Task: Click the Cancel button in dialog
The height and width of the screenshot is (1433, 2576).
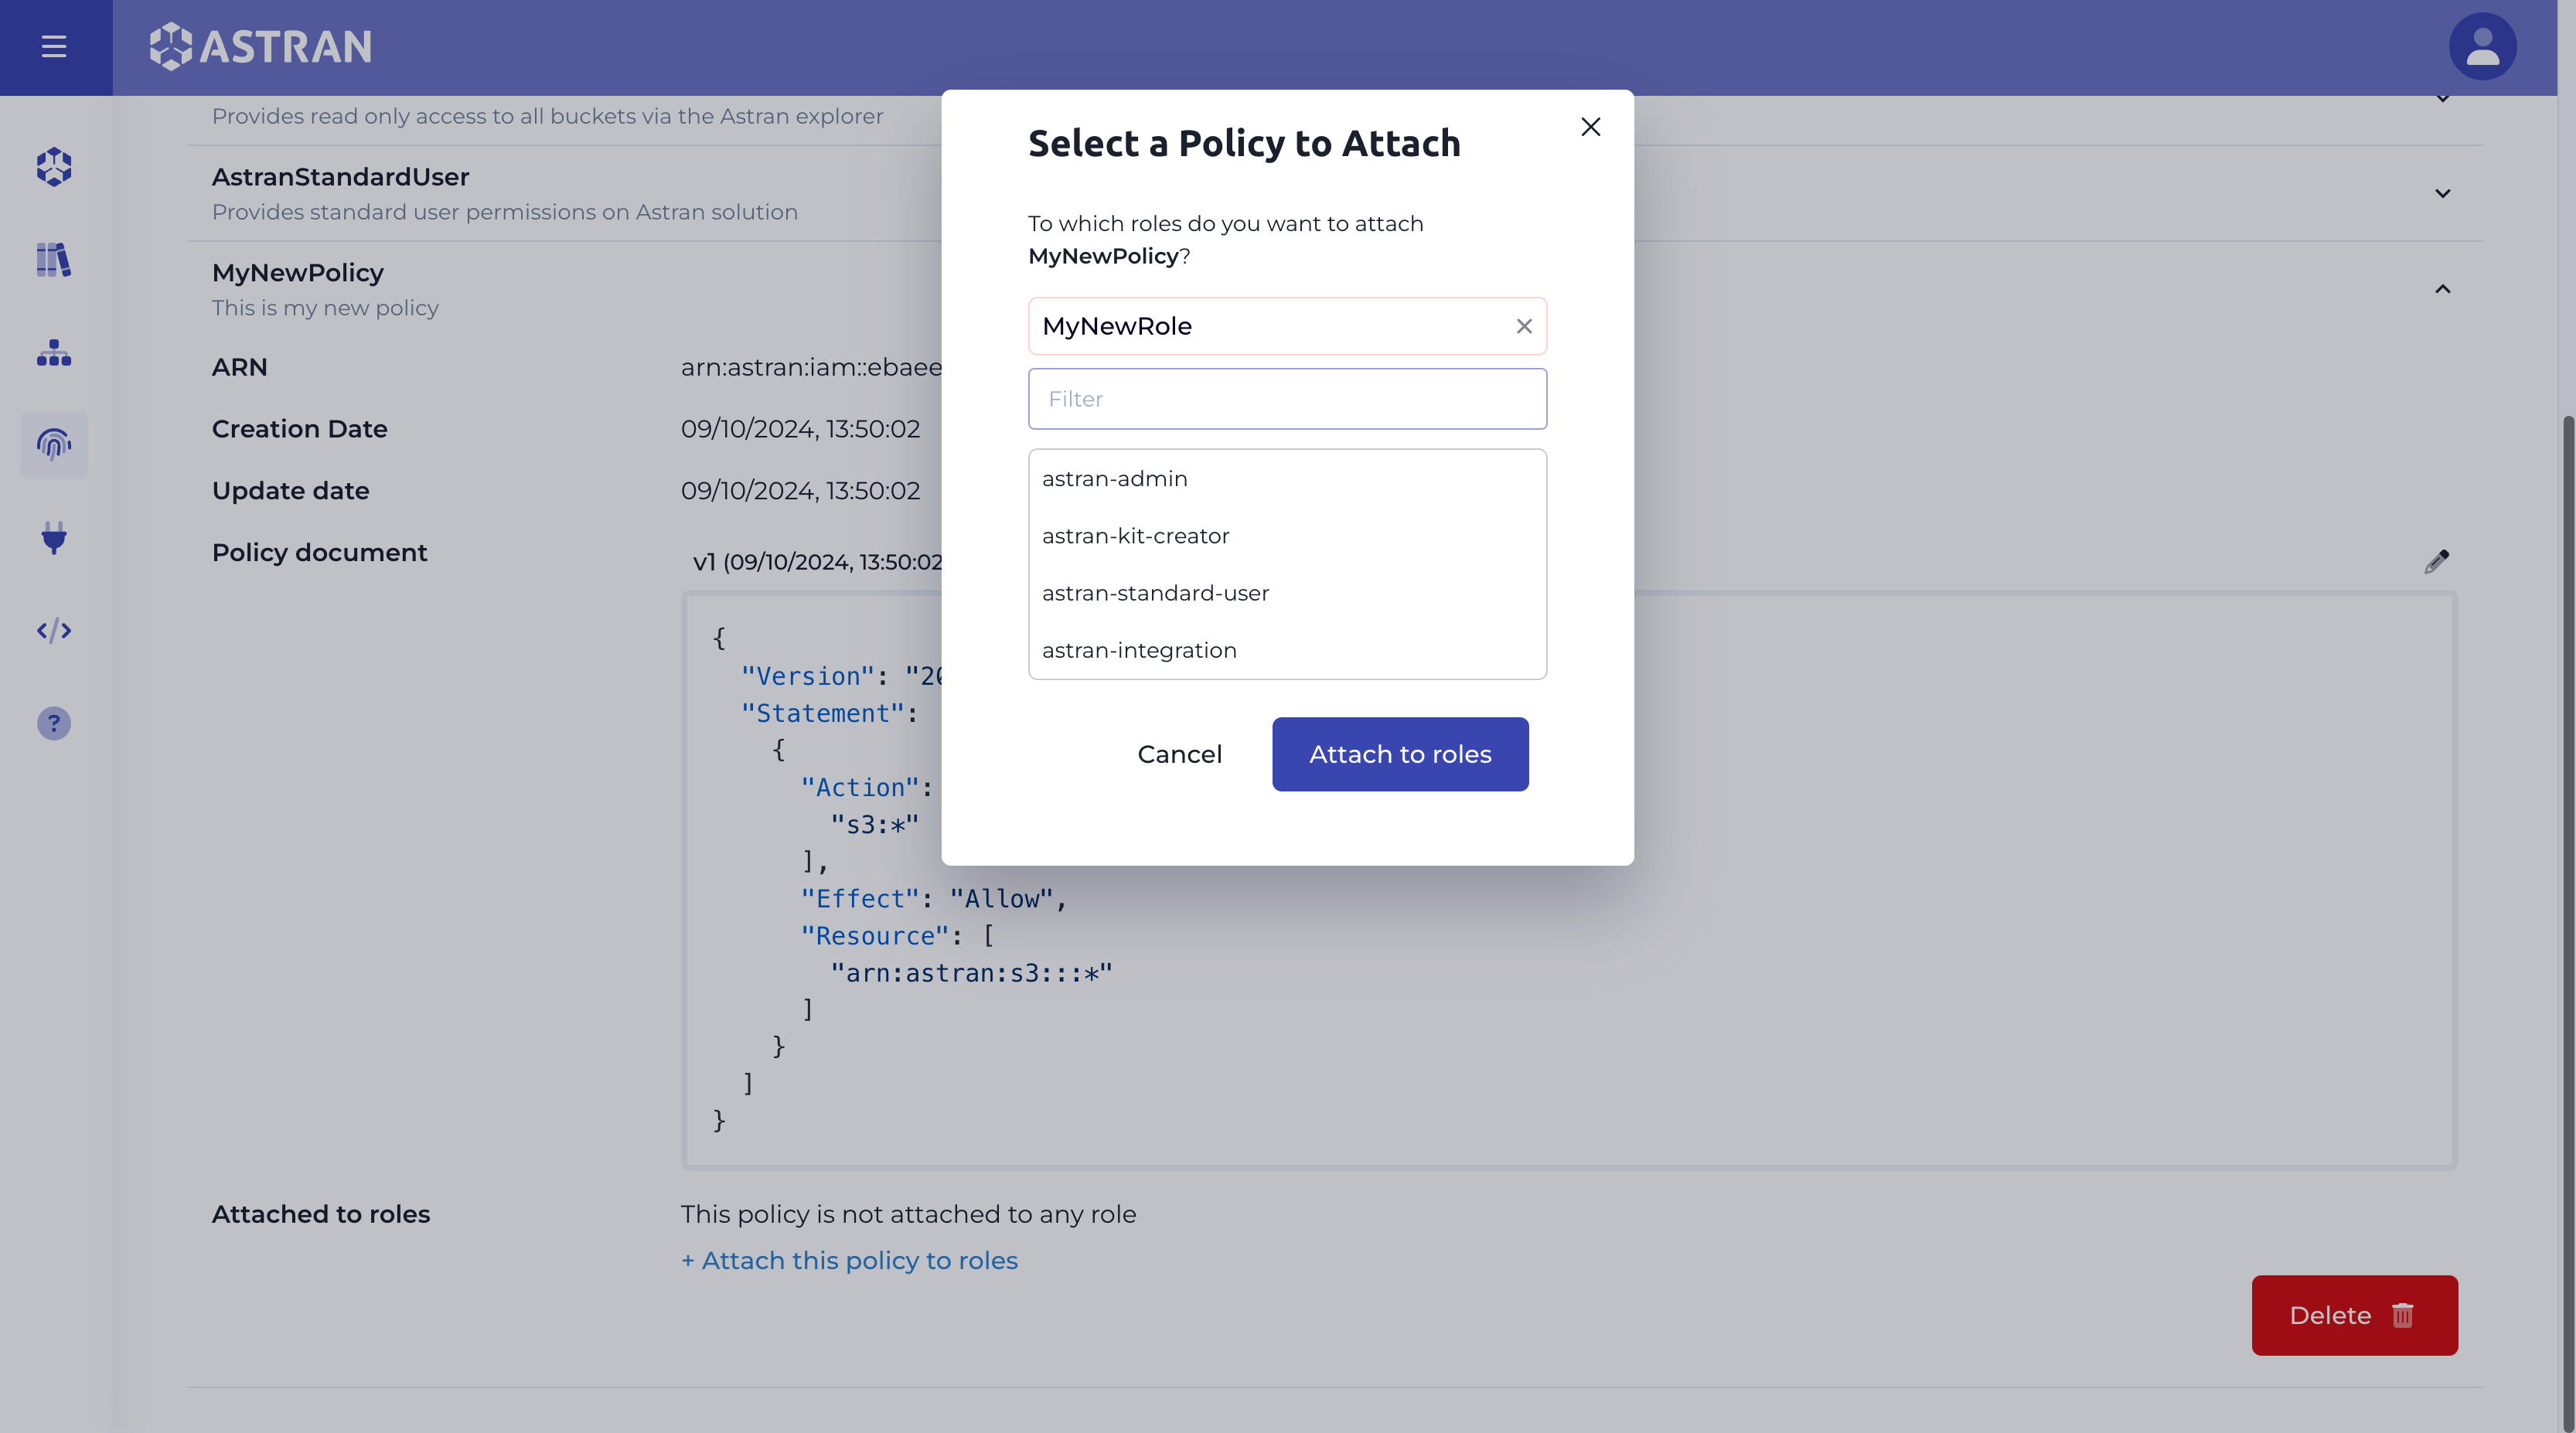Action: pyautogui.click(x=1179, y=754)
